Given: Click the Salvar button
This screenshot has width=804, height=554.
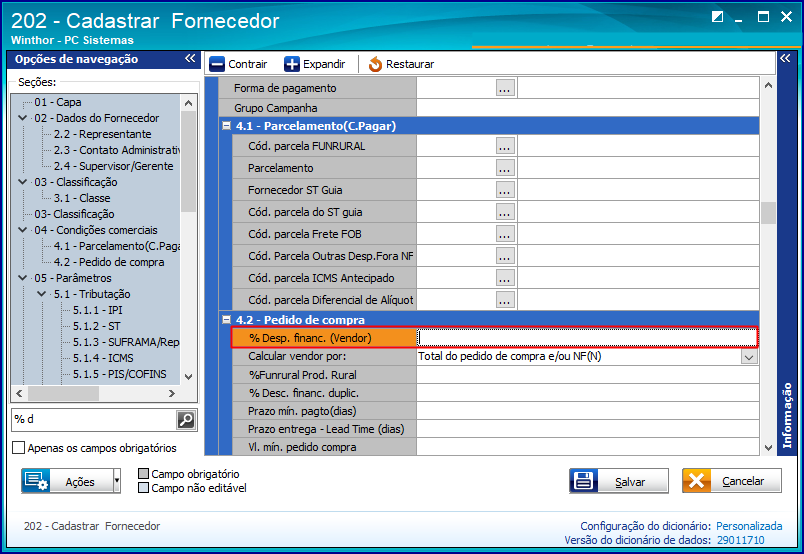Looking at the screenshot, I should click(x=619, y=481).
